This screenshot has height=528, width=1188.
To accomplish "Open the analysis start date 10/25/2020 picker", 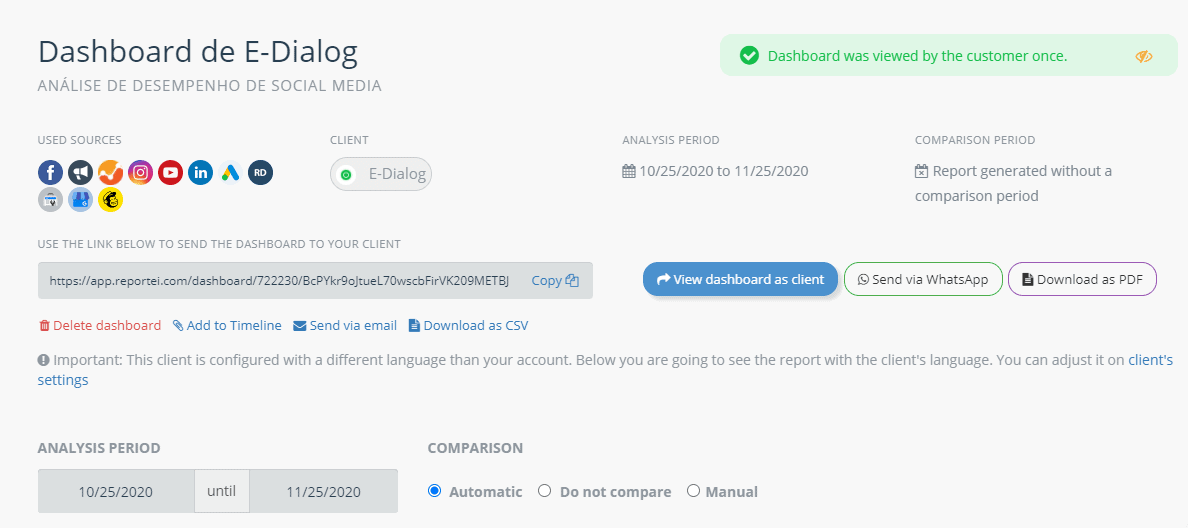I will coord(116,492).
